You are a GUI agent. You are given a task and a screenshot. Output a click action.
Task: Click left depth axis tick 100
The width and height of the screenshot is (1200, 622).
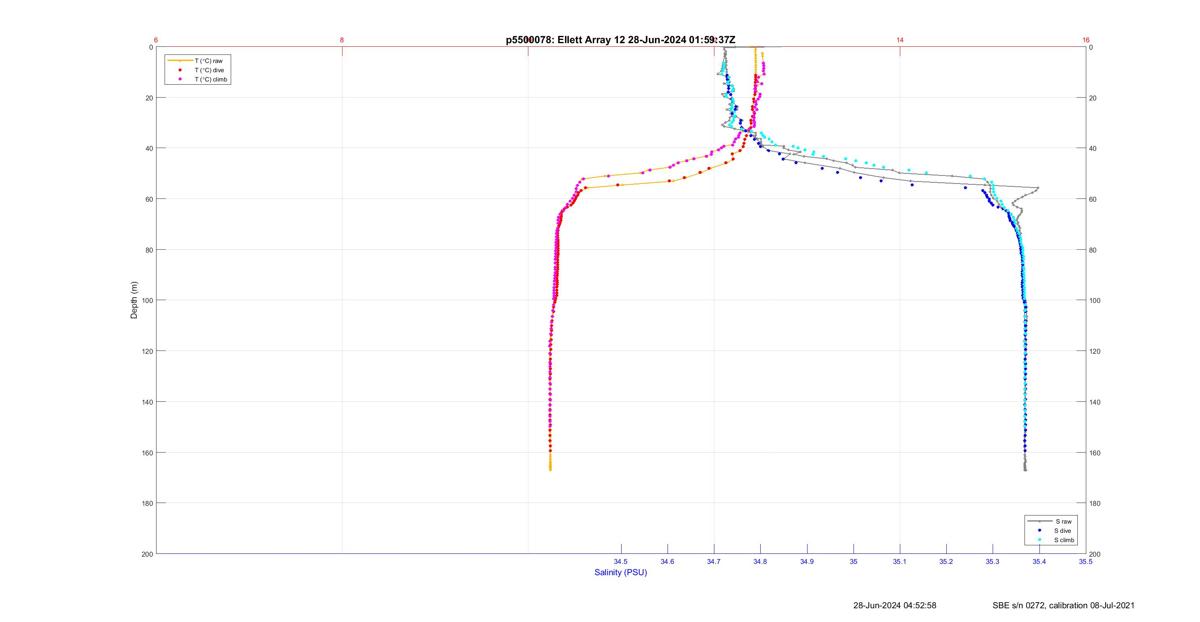(x=147, y=300)
